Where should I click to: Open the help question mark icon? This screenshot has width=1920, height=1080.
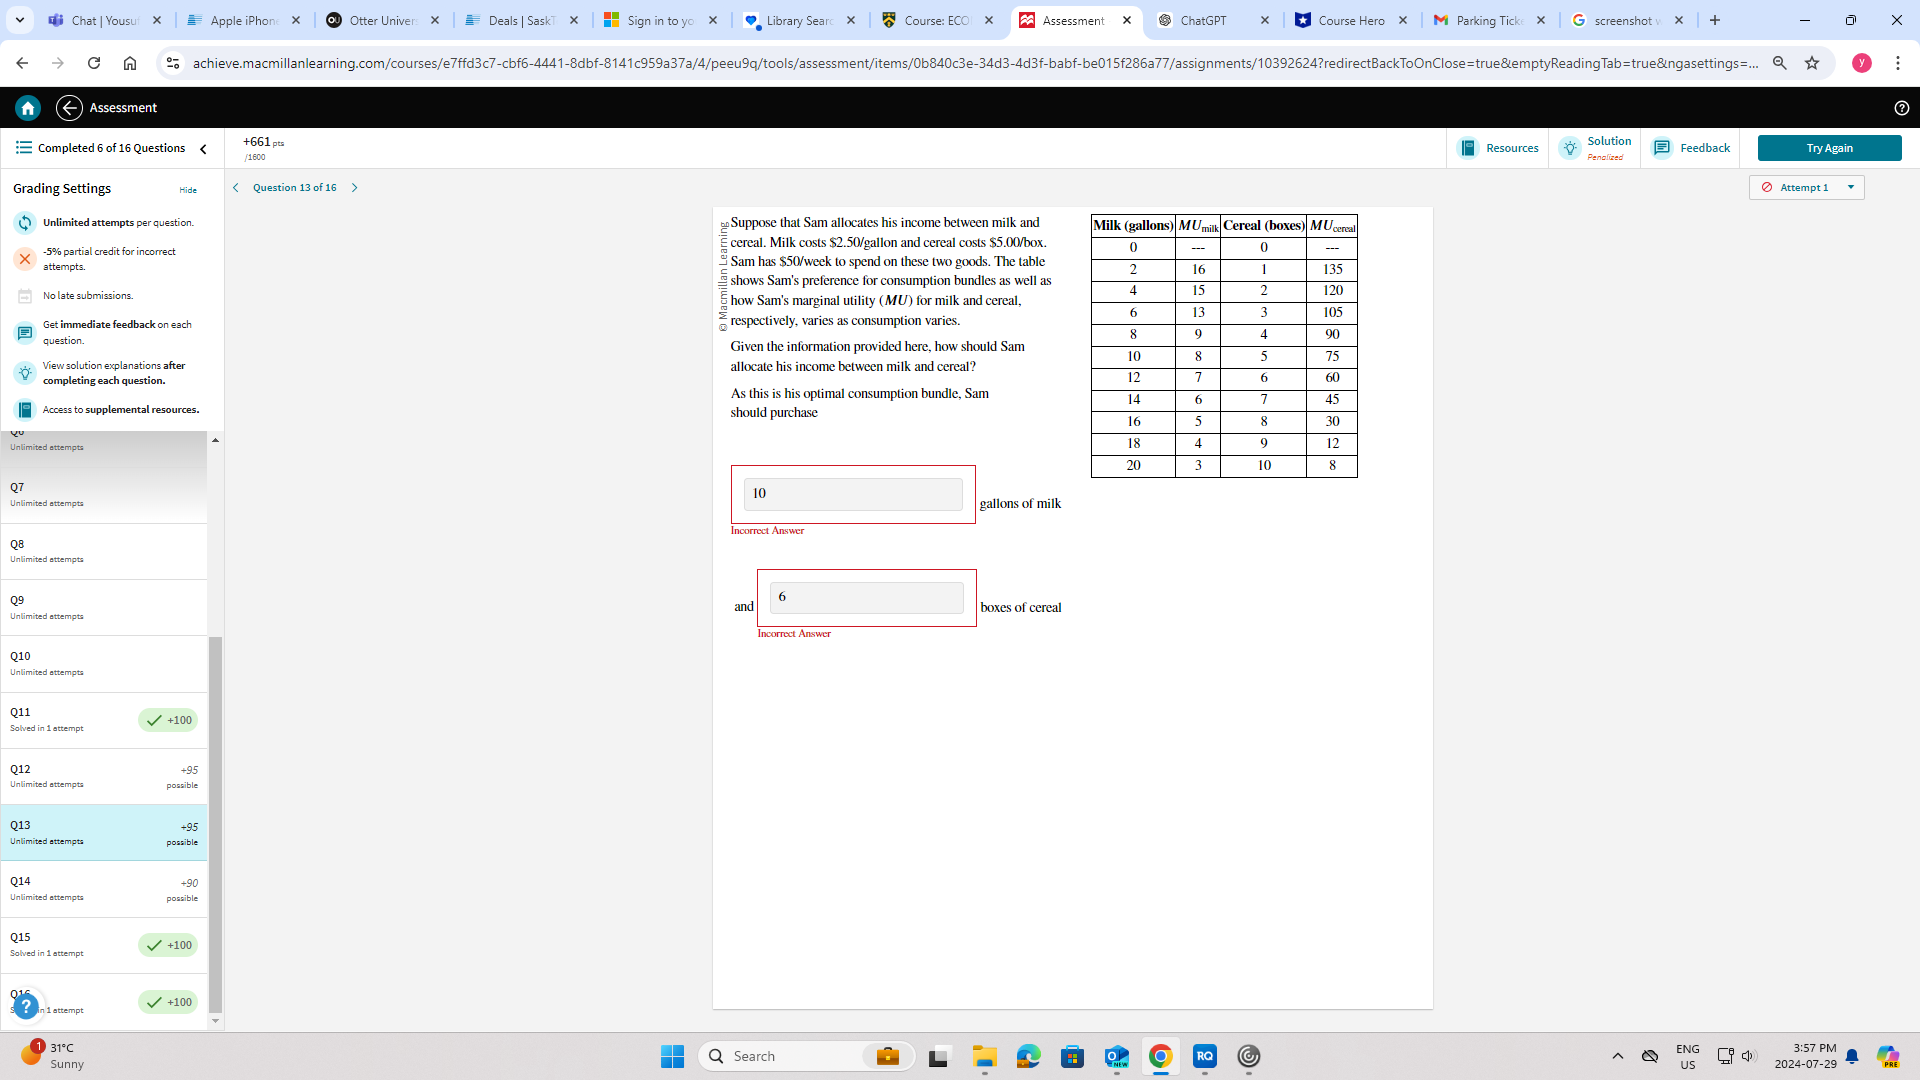click(x=1902, y=108)
